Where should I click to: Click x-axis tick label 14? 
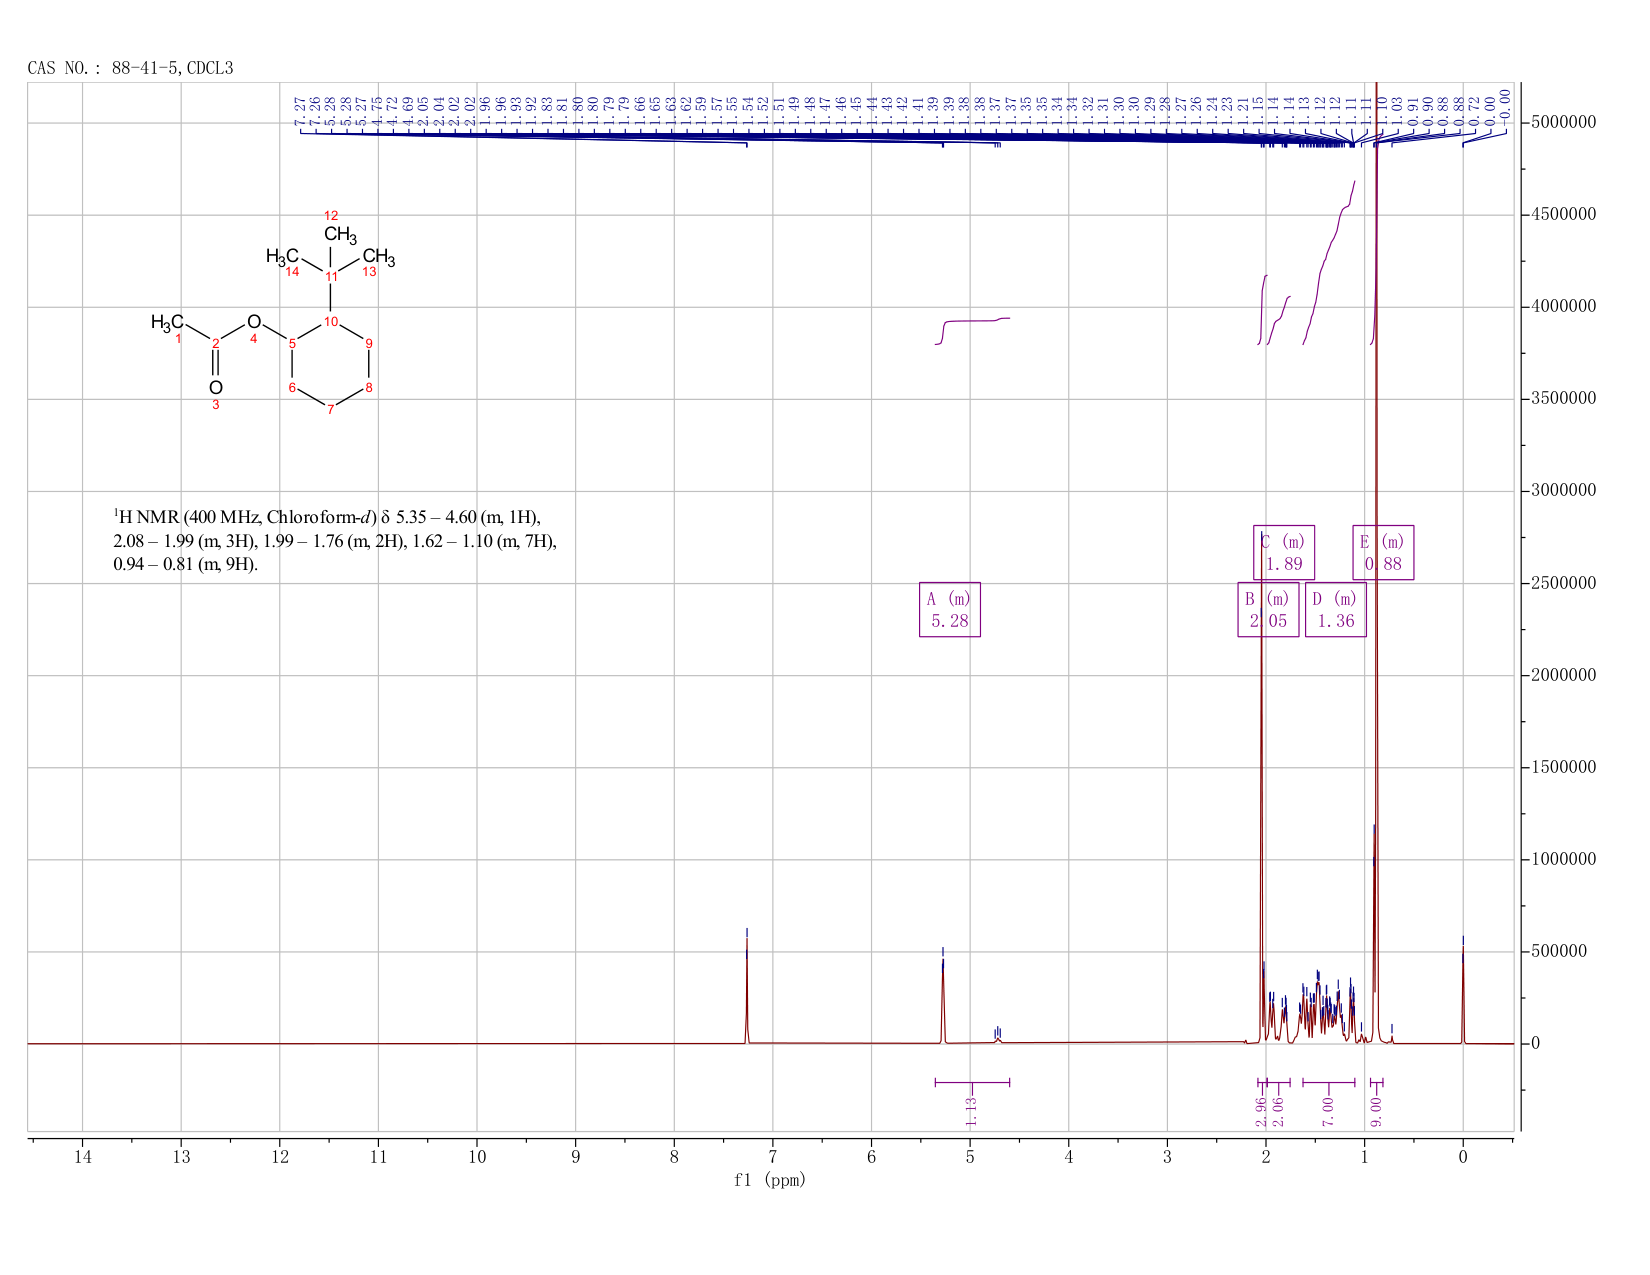pyautogui.click(x=82, y=1157)
